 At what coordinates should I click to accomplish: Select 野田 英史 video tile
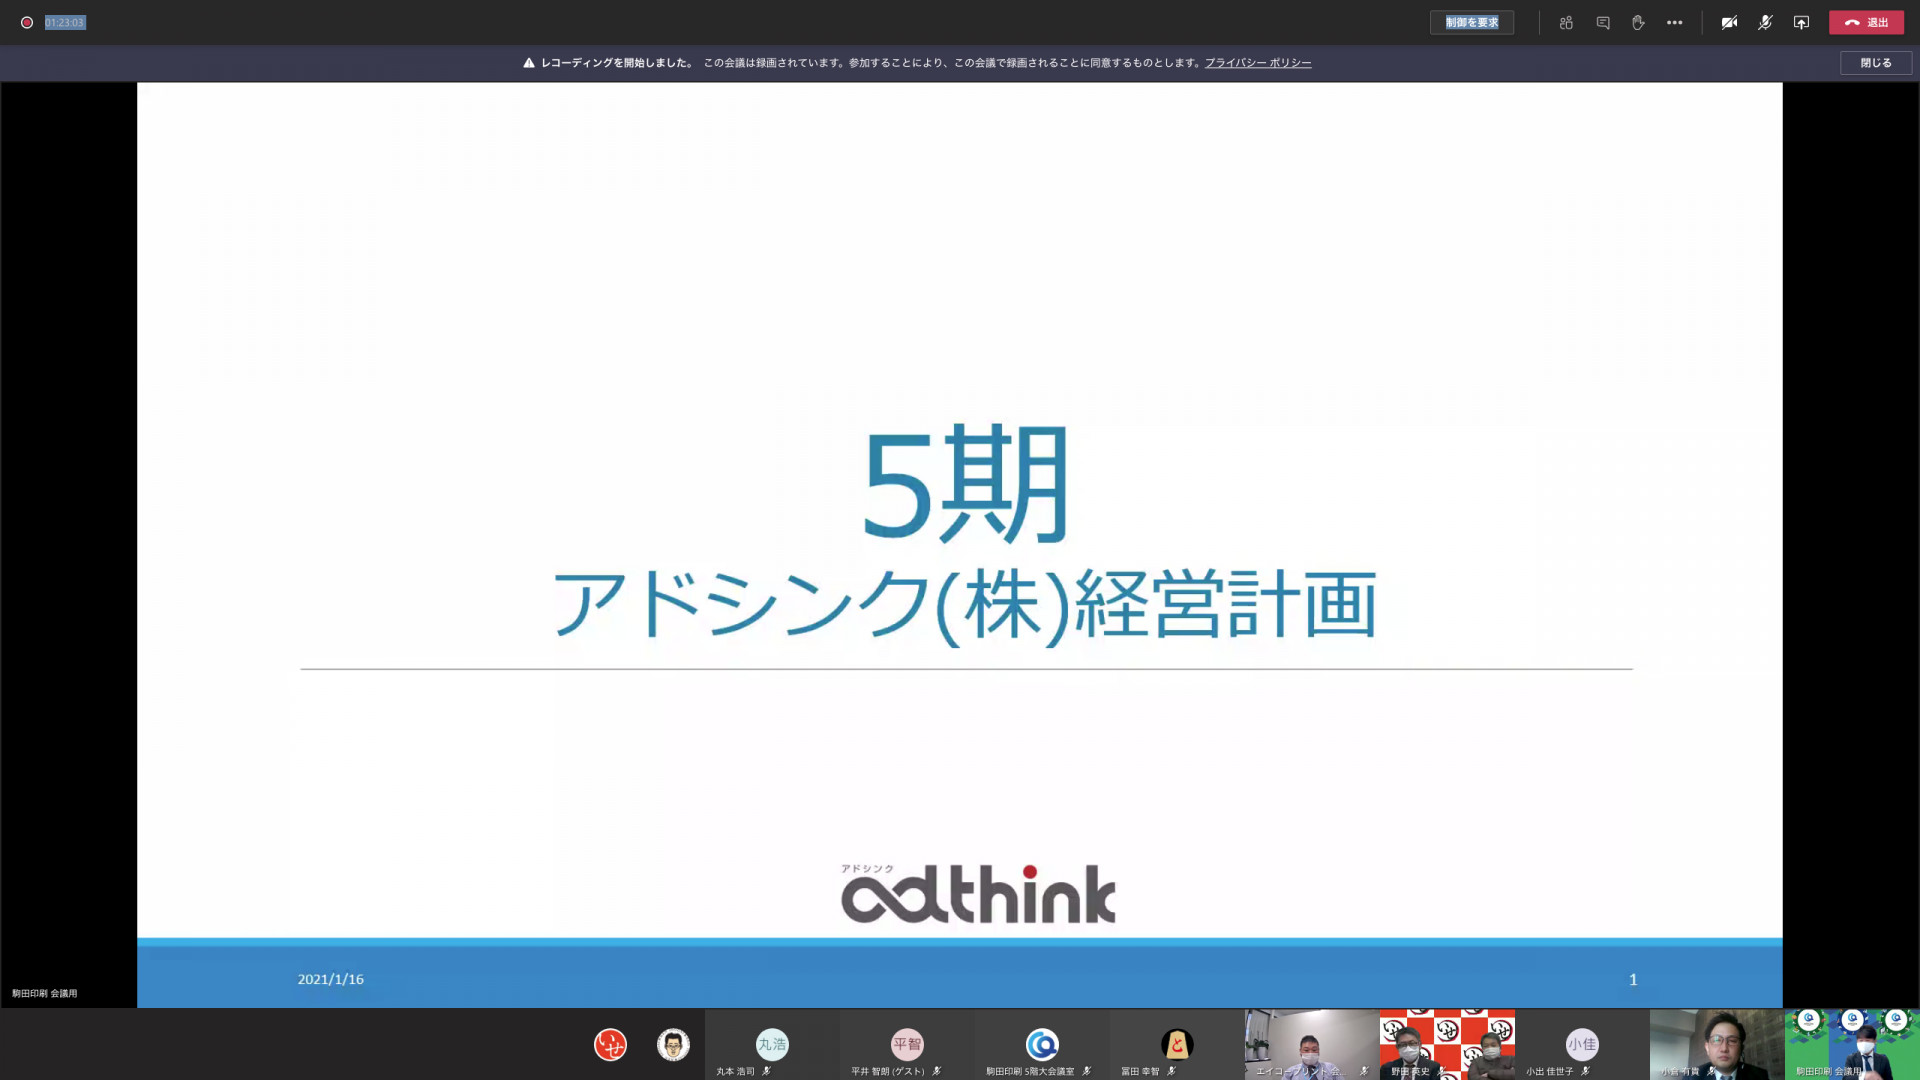tap(1447, 1044)
